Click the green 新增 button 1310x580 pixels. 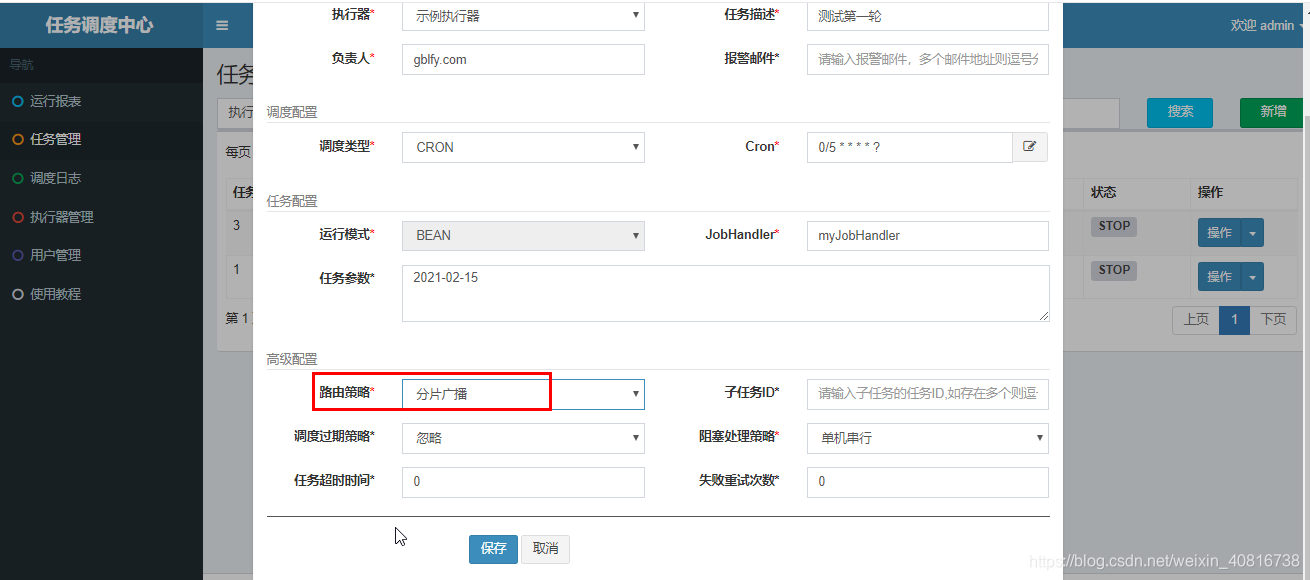coord(1273,112)
